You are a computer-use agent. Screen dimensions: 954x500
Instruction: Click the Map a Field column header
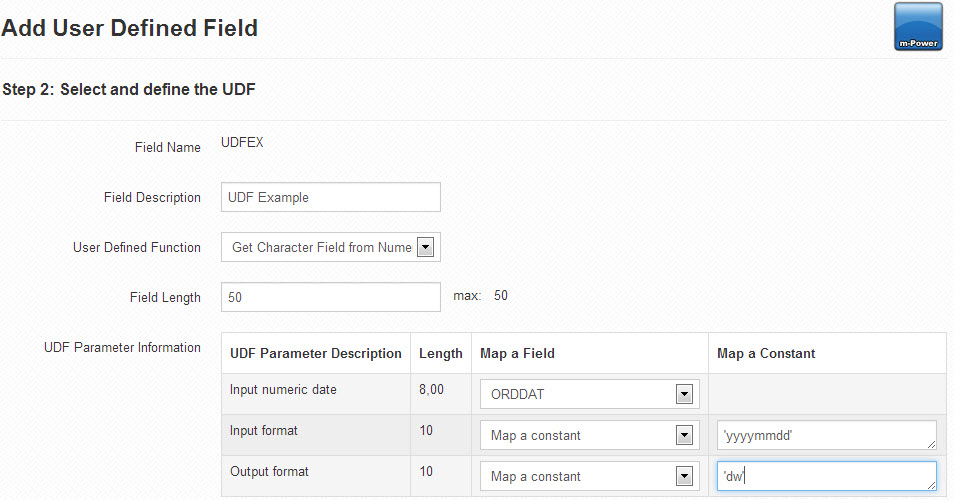[x=517, y=353]
